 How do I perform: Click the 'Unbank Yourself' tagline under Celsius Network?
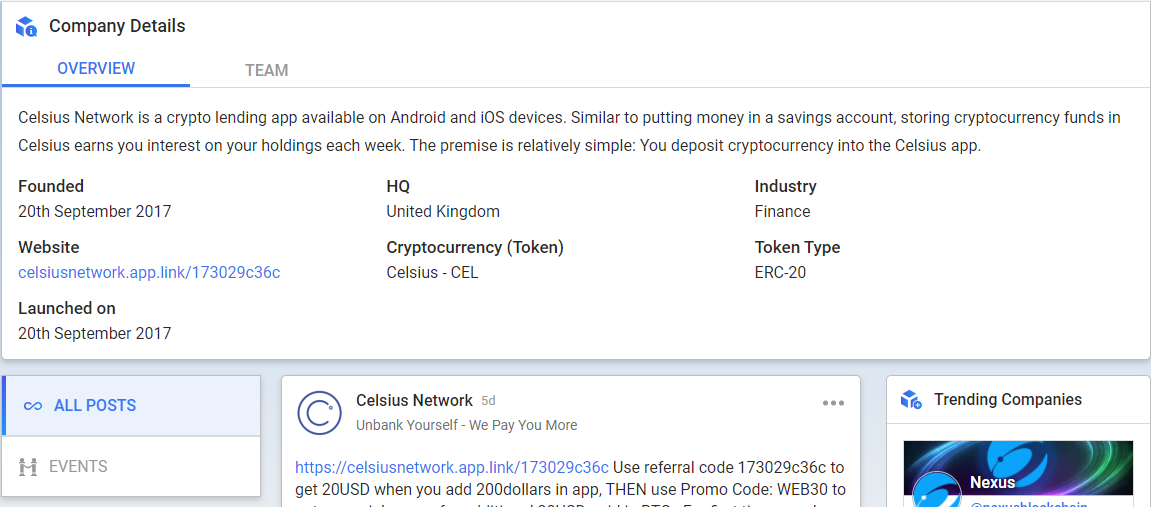click(466, 425)
